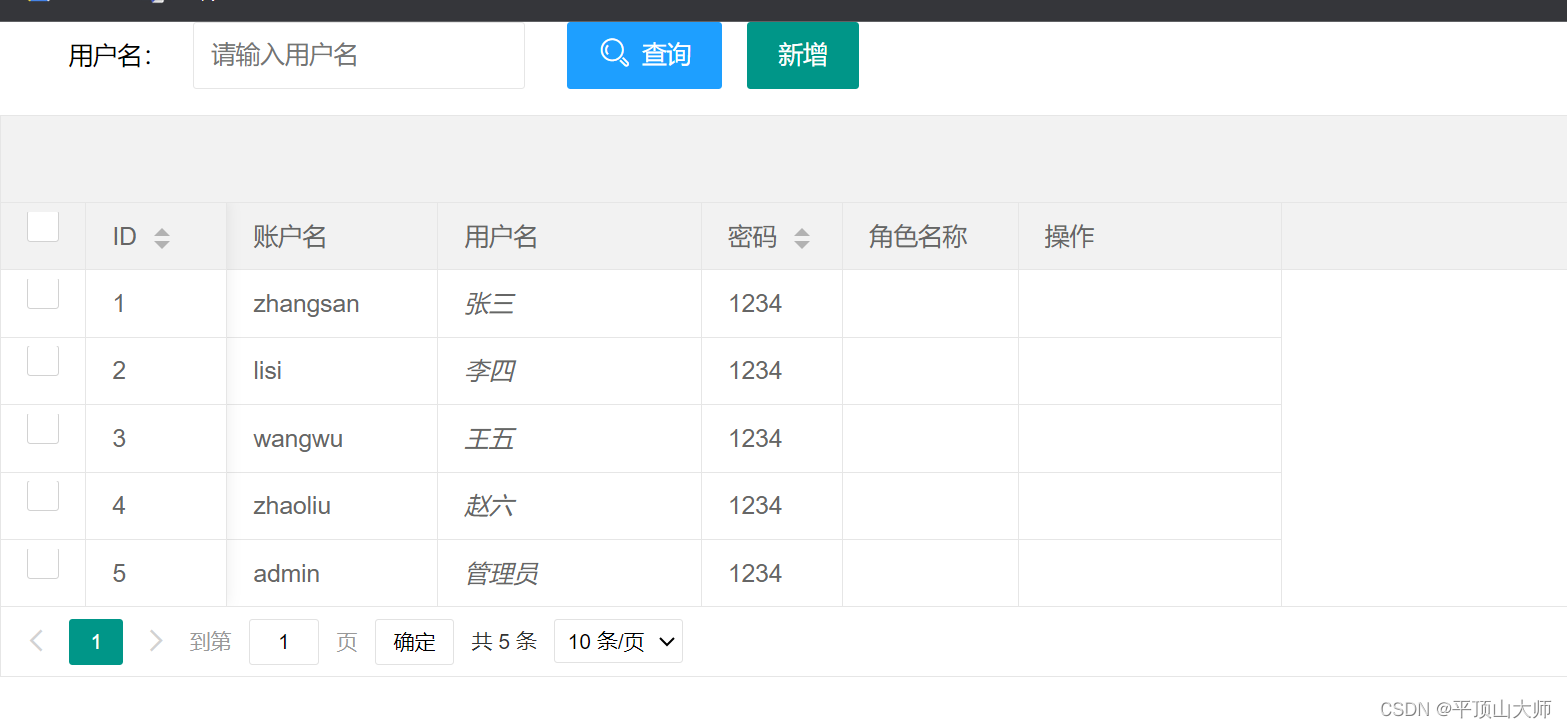Click the lisi account name cell
Screen dimensions: 1567x728
coord(332,371)
